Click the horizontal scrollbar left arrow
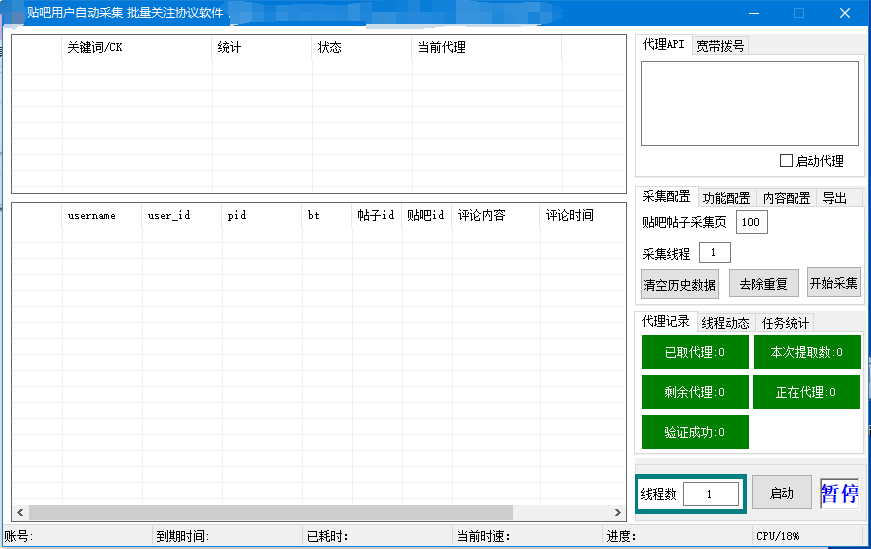 click(20, 512)
